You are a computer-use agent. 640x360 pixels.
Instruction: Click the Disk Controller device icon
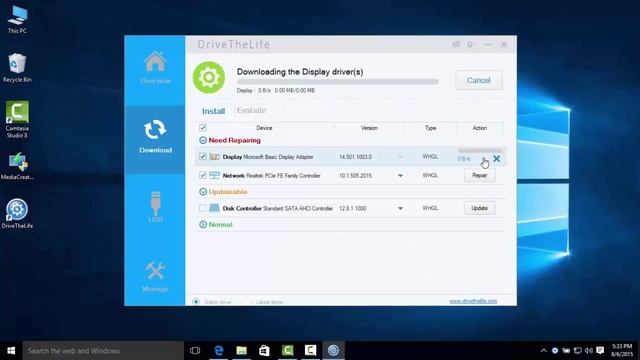pyautogui.click(x=214, y=208)
